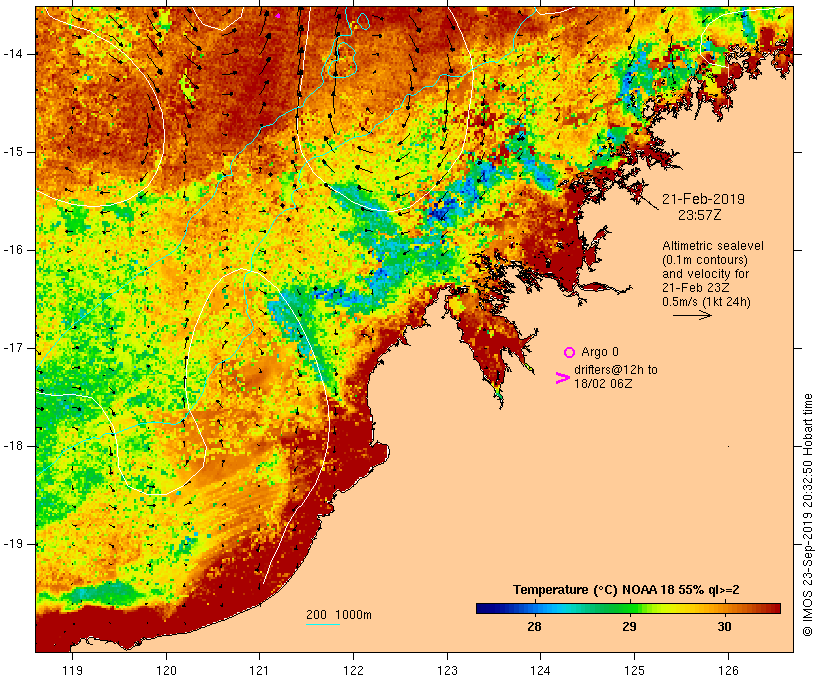
Task: Click the 'drifters@12h to' label
Action: point(616,370)
